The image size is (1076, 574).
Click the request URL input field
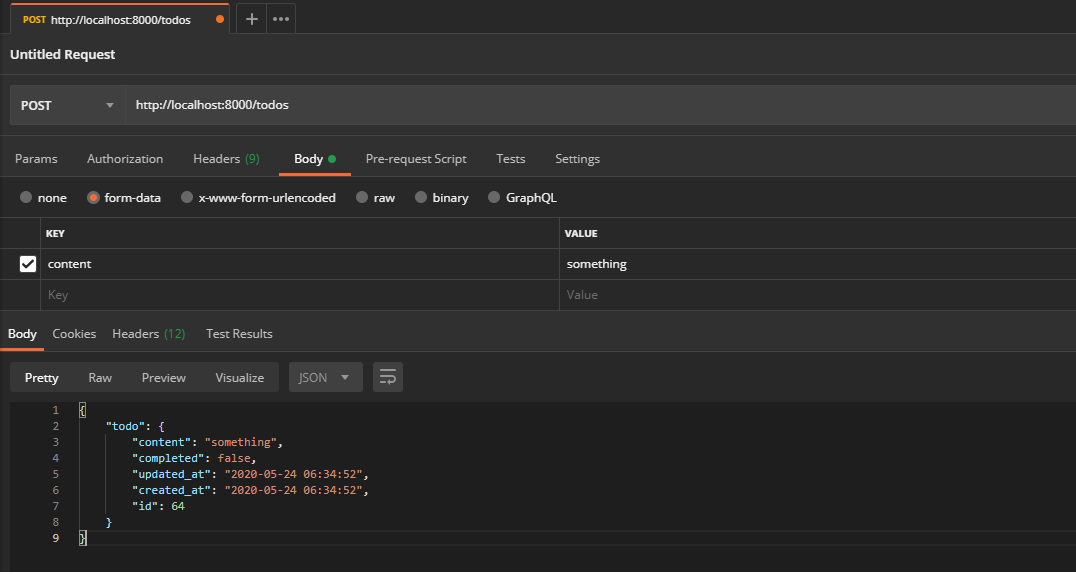(600, 105)
